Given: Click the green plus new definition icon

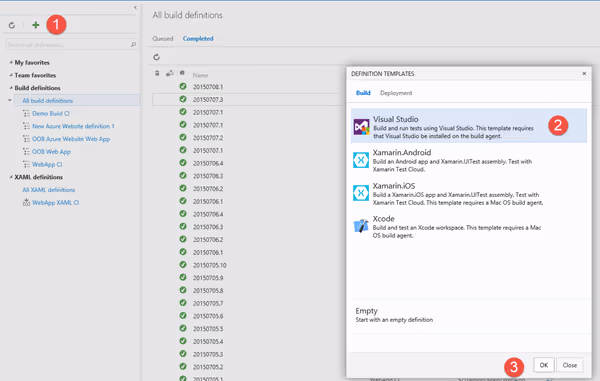Looking at the screenshot, I should [36, 25].
